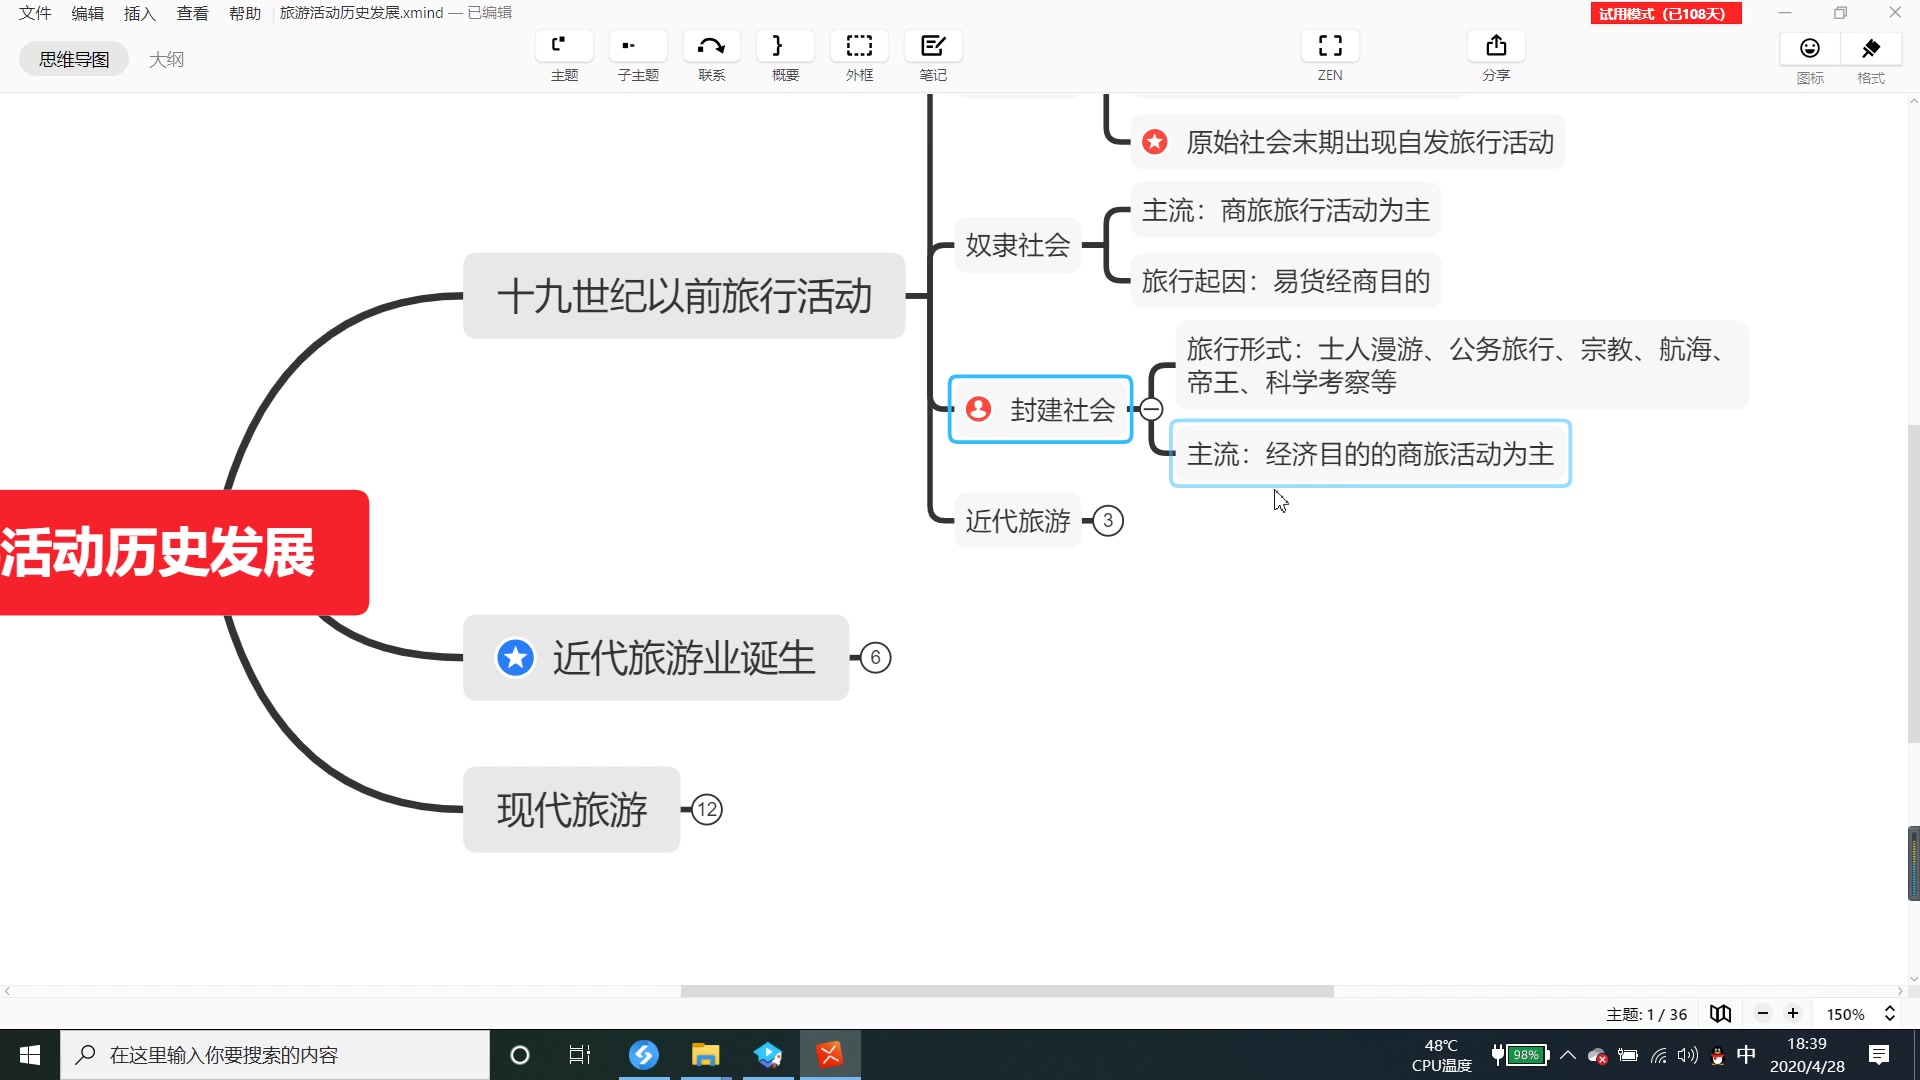Viewport: 1920px width, 1080px height.
Task: Expand 近代旅游业诞生 branch with 6 children
Action: 876,658
